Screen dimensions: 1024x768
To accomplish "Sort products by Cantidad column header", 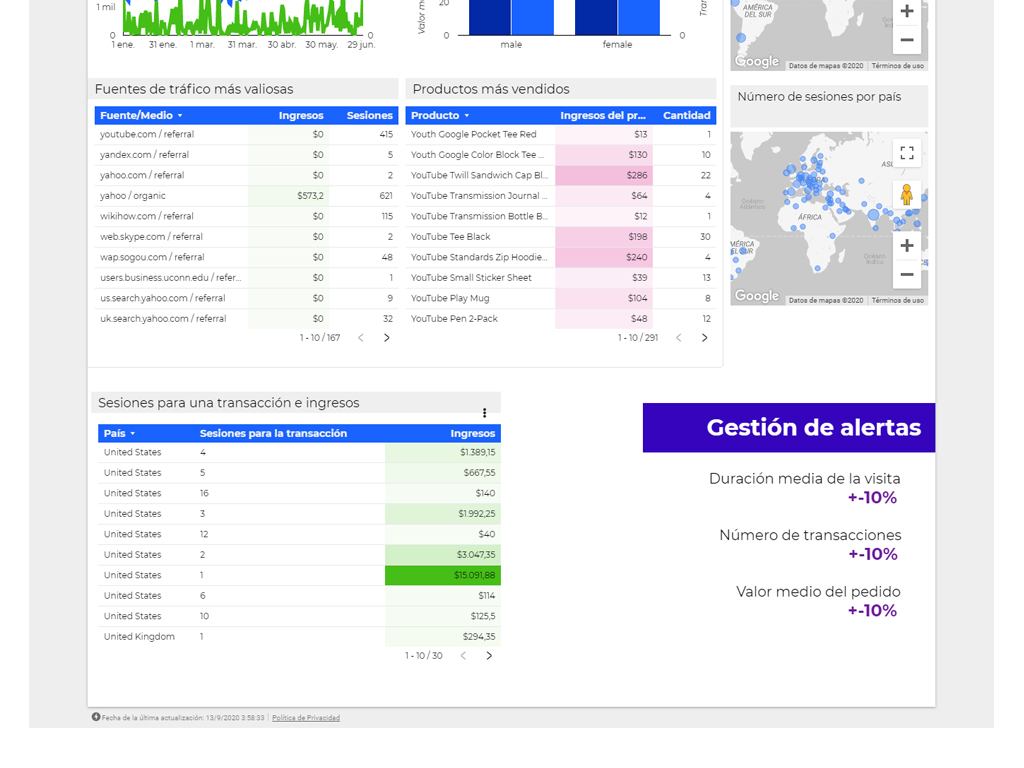I will (x=686, y=116).
